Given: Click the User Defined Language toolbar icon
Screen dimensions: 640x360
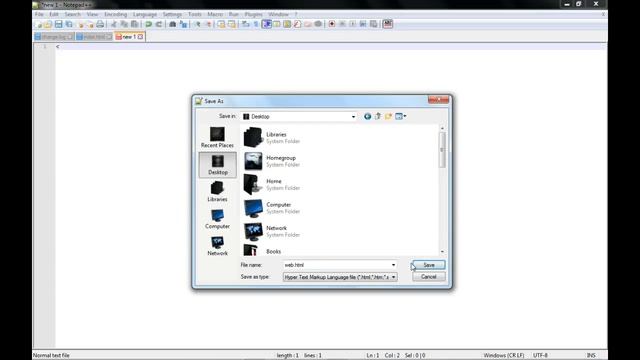Looking at the screenshot, I should 277,24.
